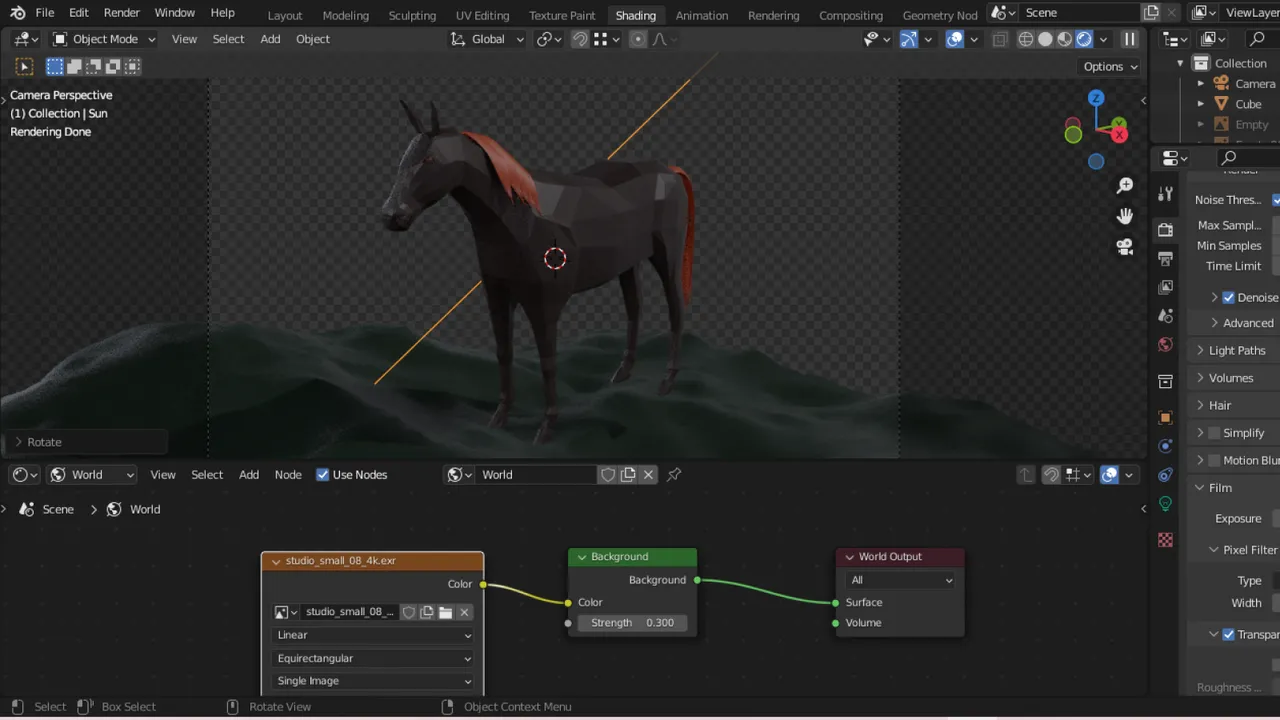Toggle viewport overlays on or off
The image size is (1280, 720).
955,39
